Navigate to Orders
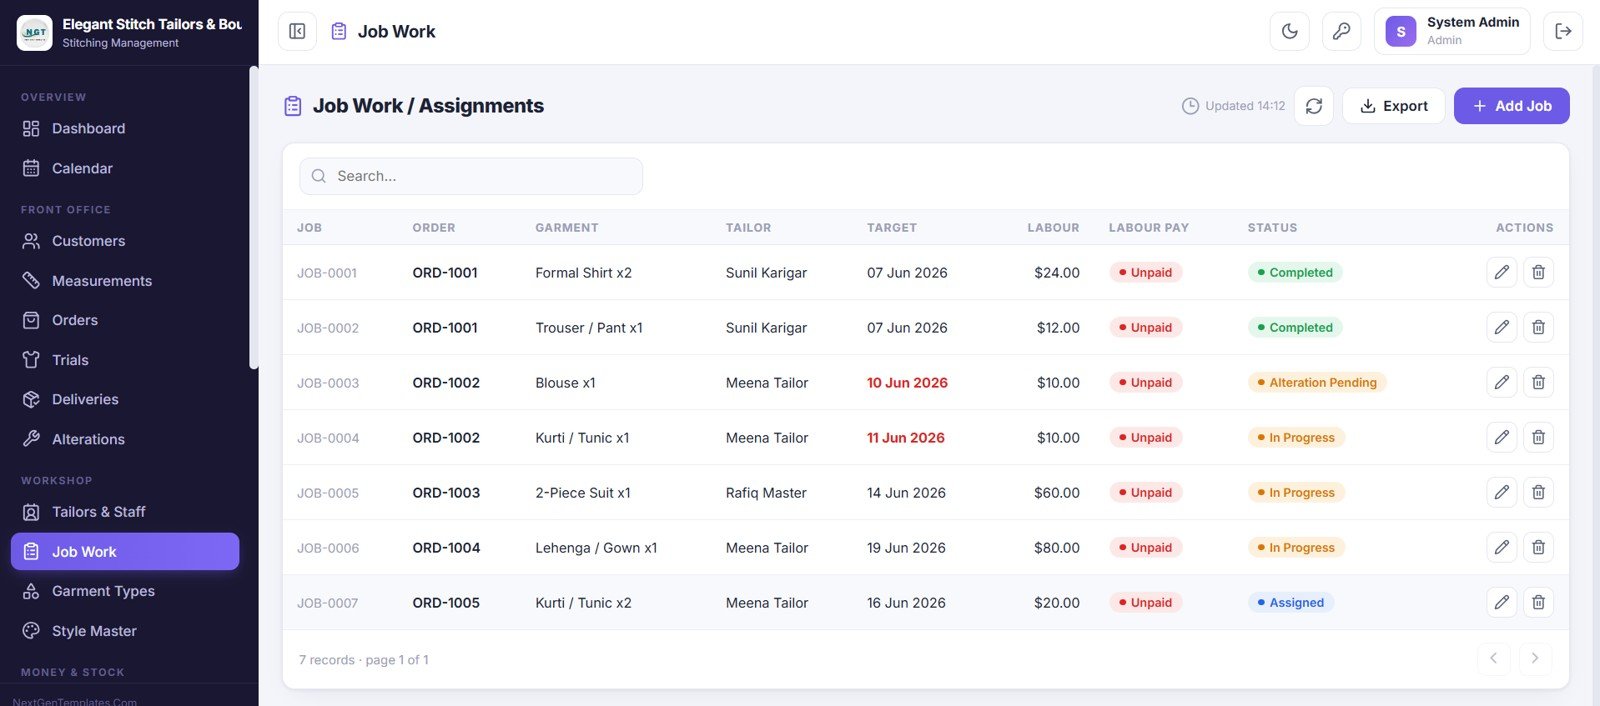This screenshot has width=1600, height=706. coord(125,320)
